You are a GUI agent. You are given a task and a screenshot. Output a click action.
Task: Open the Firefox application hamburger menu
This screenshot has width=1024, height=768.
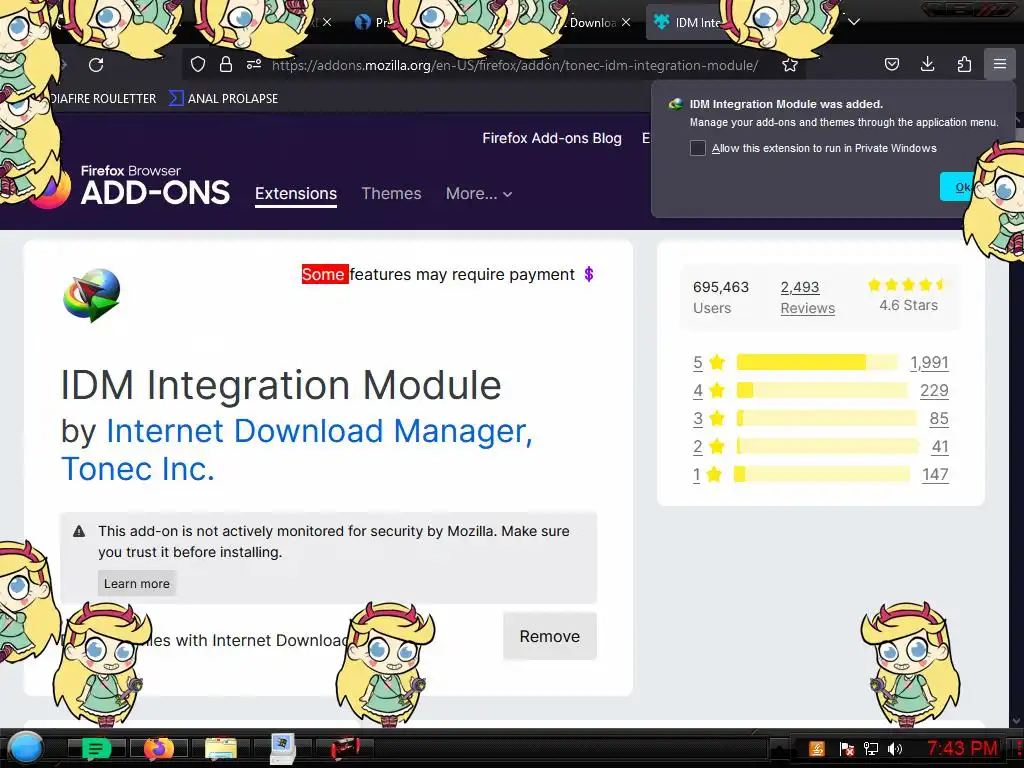click(1000, 64)
